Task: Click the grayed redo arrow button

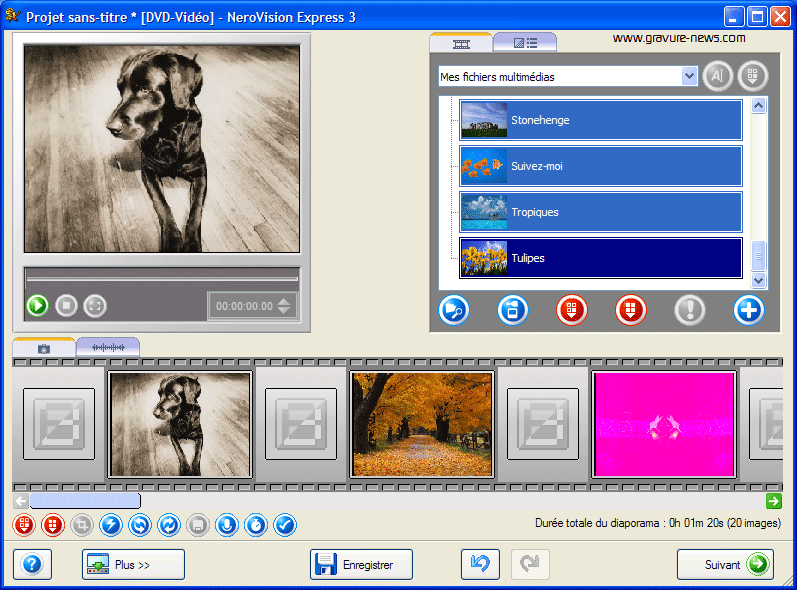Action: click(530, 564)
